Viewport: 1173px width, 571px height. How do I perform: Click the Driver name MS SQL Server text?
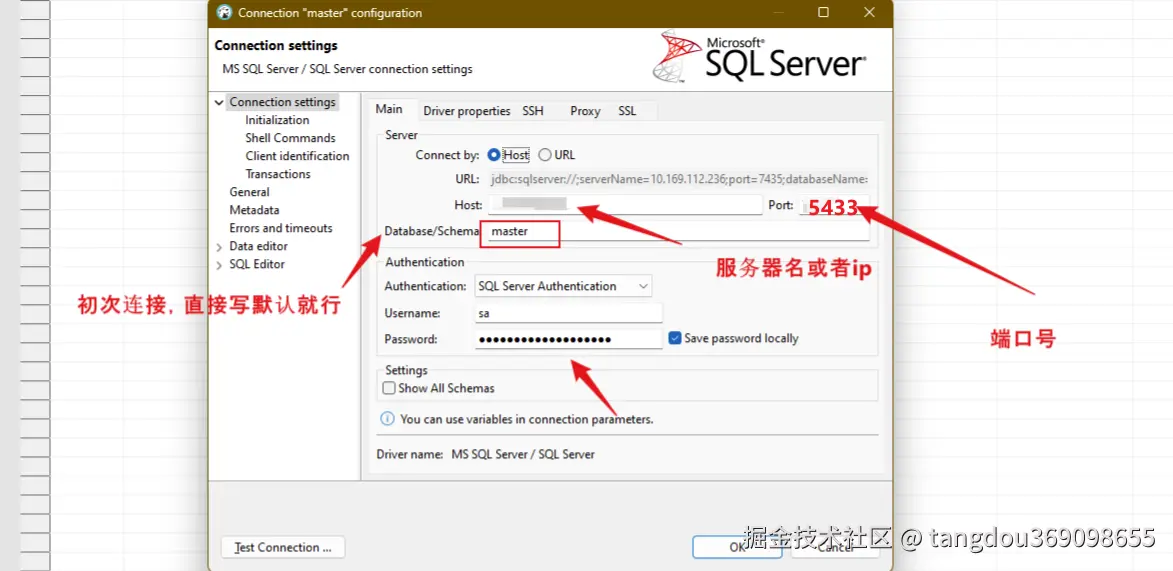point(523,454)
